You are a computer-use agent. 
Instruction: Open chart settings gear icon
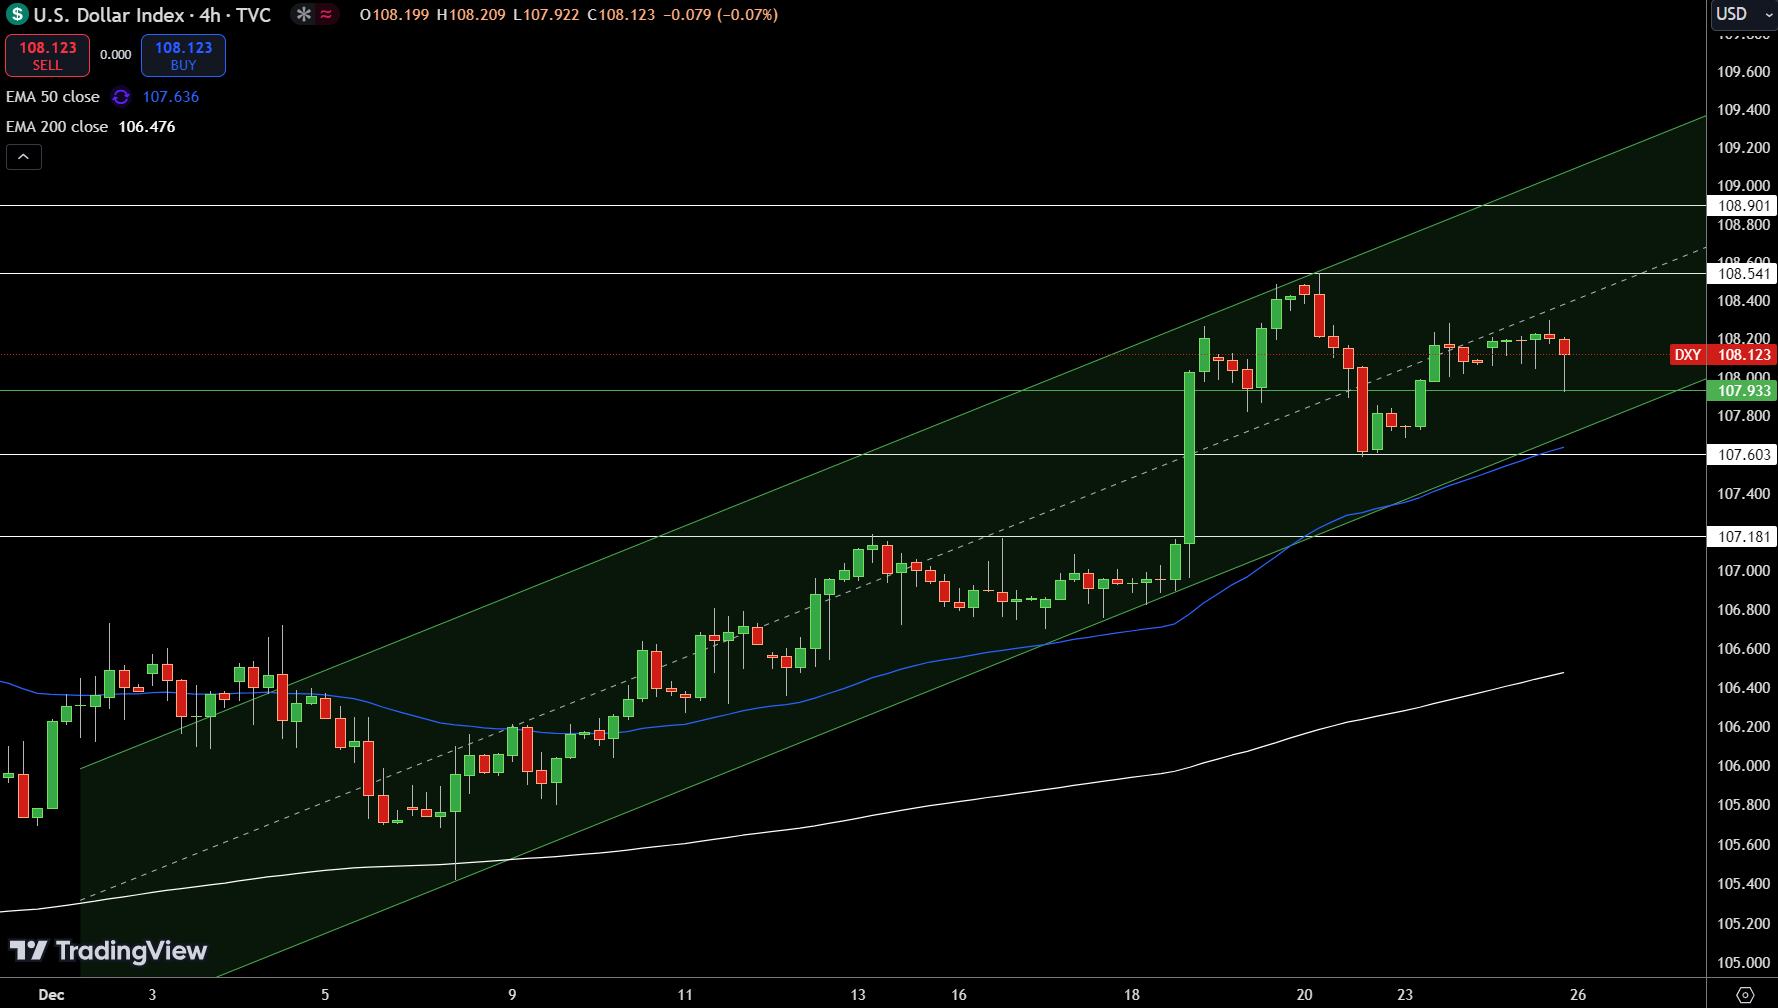pyautogui.click(x=1745, y=995)
